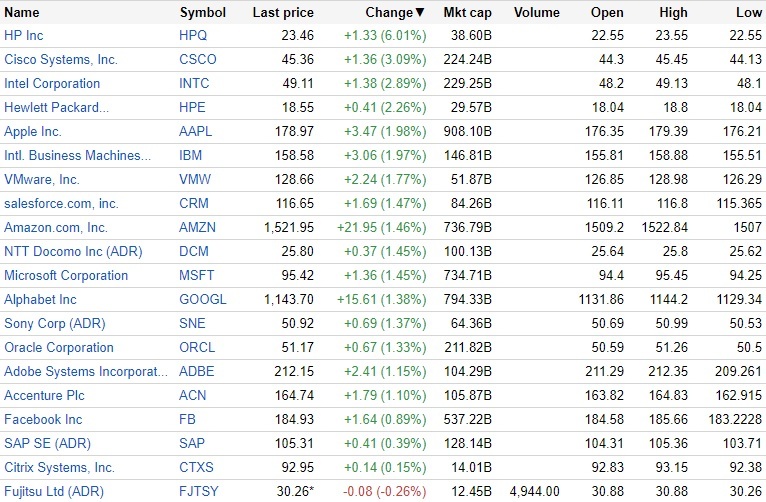The height and width of the screenshot is (502, 766).
Task: Sort by Volume column header
Action: 538,13
